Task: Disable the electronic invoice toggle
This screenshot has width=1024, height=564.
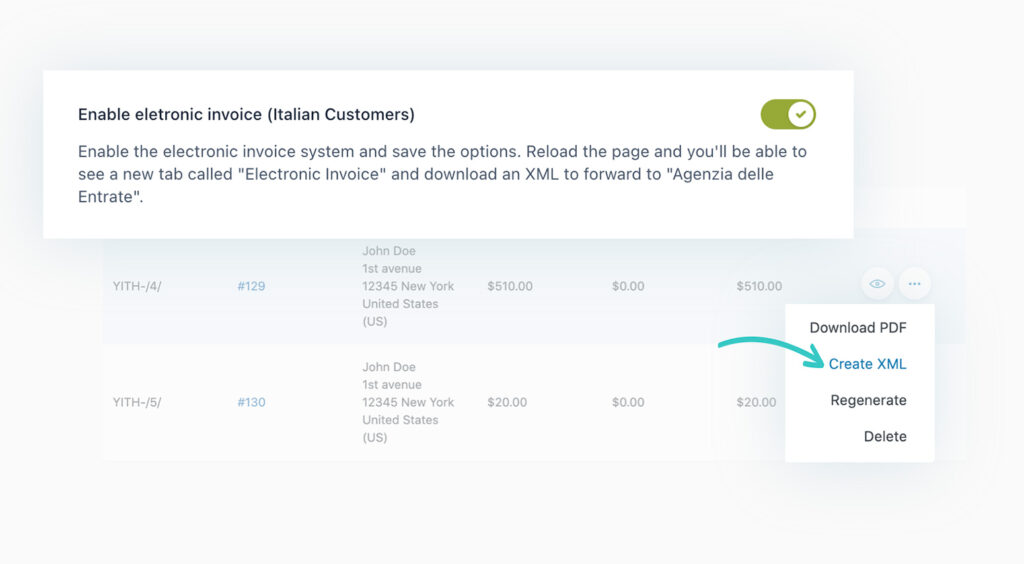Action: [788, 114]
